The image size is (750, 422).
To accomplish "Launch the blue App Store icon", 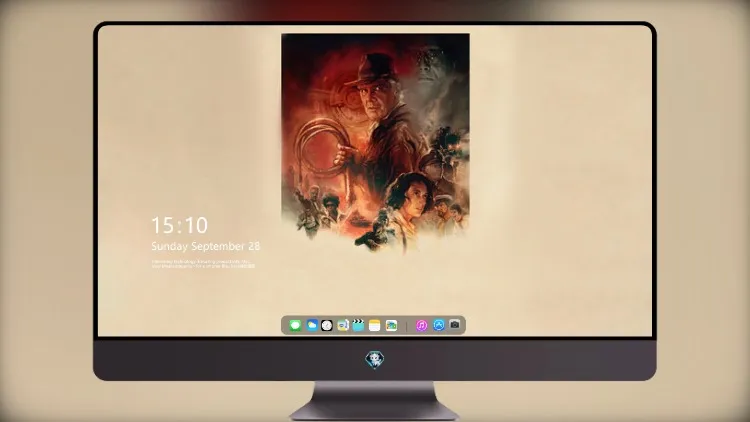I will (x=439, y=325).
